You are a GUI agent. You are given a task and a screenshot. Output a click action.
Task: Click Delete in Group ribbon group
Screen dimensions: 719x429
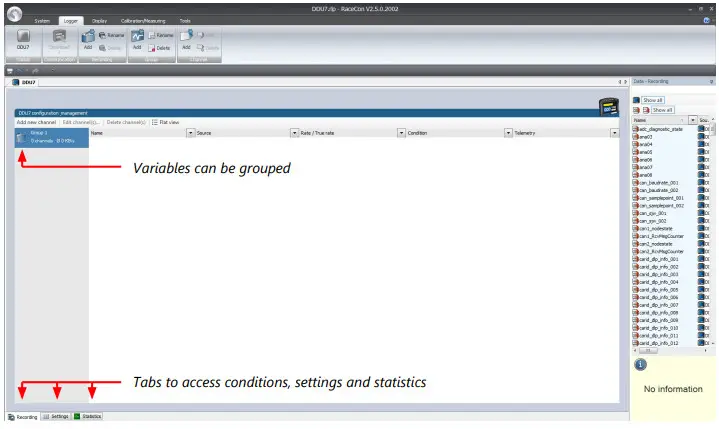pos(159,48)
